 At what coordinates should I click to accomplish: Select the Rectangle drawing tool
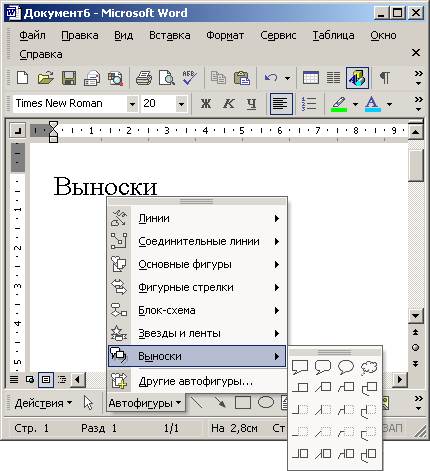[243, 403]
